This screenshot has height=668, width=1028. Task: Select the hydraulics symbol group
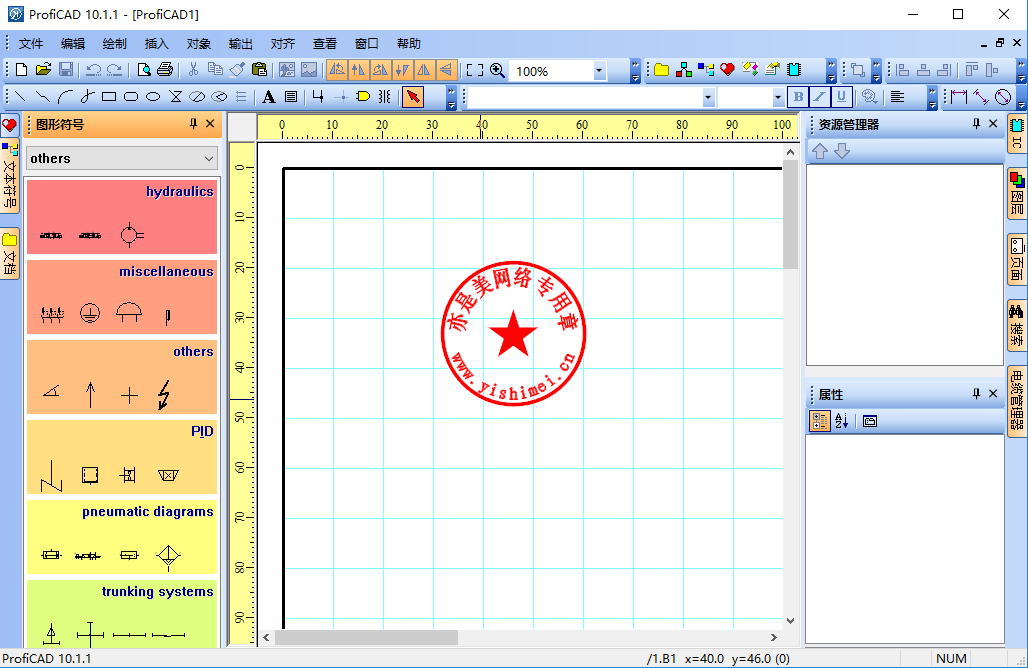point(122,217)
